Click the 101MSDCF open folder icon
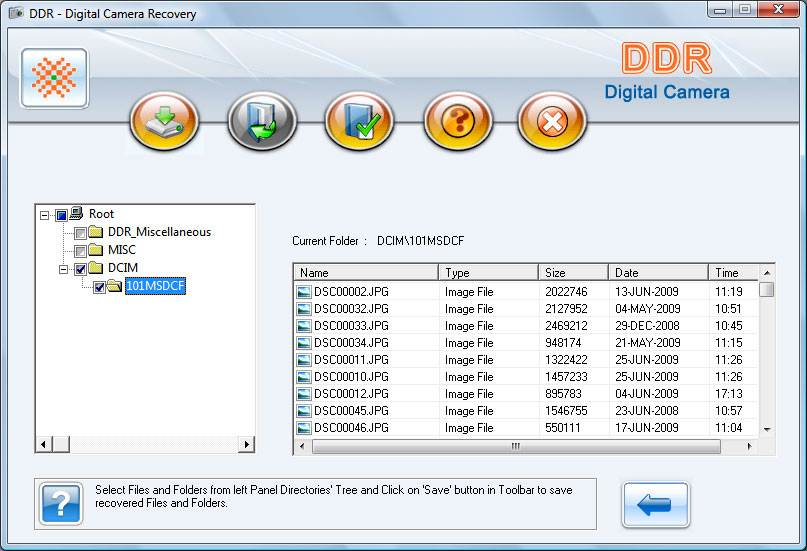The width and height of the screenshot is (807, 551). pyautogui.click(x=114, y=286)
